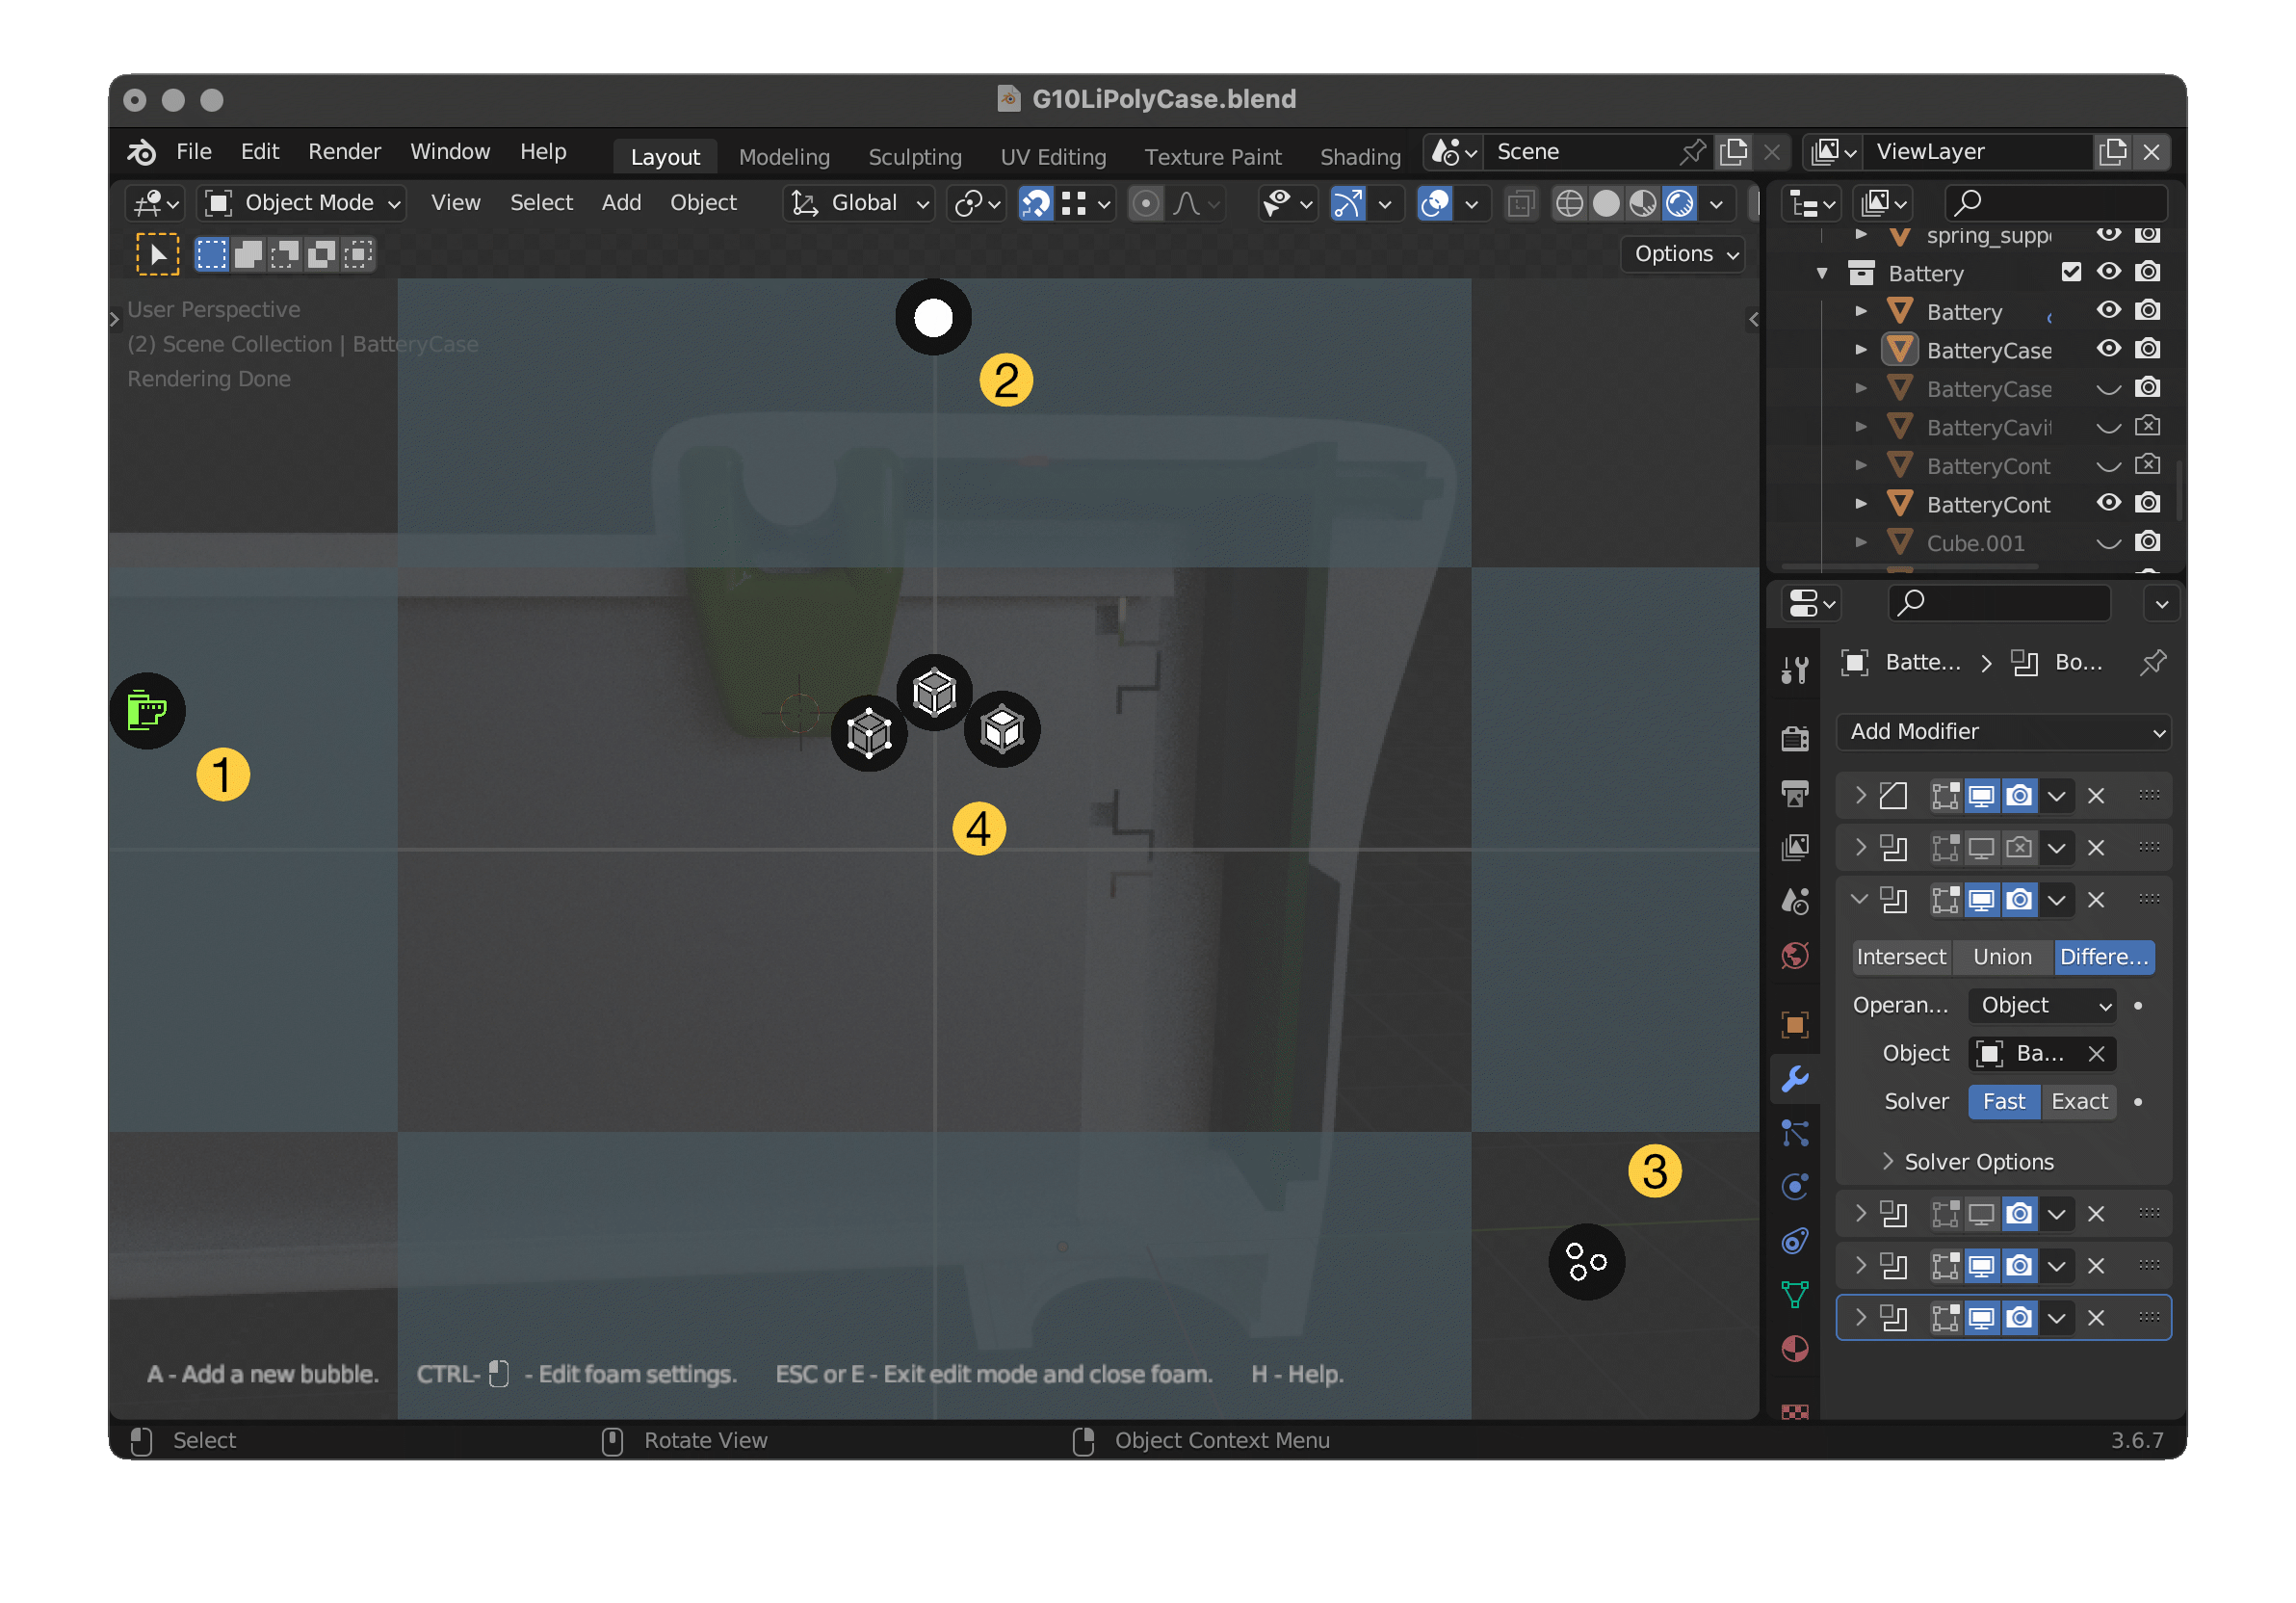Click the properties editor search field

(1999, 603)
